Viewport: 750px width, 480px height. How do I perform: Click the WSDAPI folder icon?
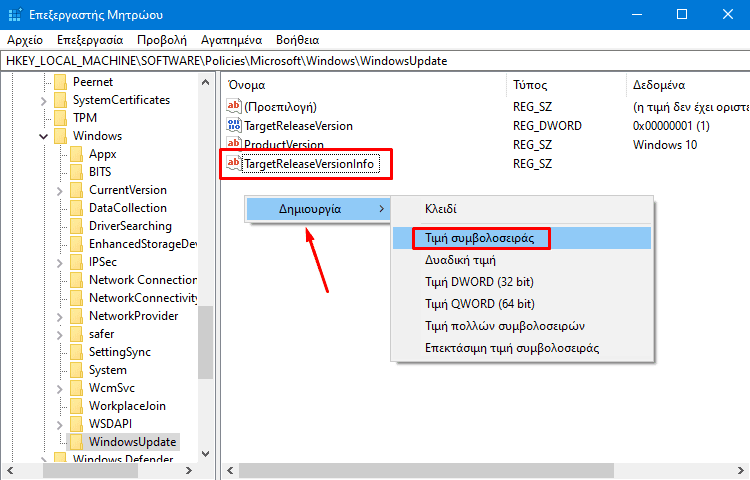click(77, 424)
